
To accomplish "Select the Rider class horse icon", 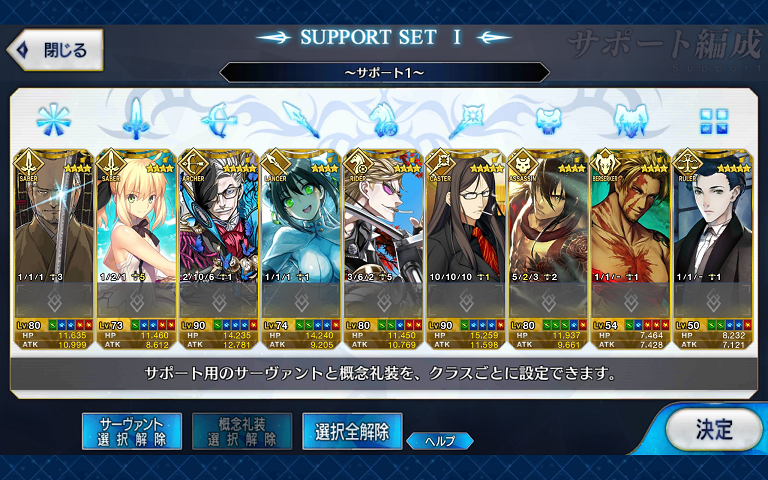I will click(384, 120).
